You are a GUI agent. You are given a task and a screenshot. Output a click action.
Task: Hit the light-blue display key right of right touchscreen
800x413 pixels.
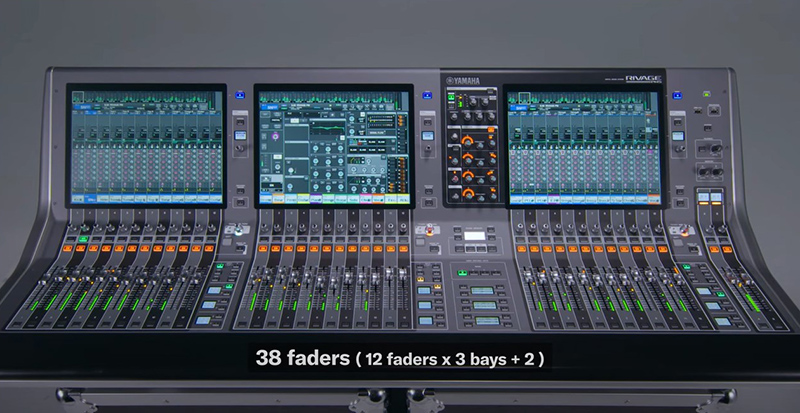[678, 136]
